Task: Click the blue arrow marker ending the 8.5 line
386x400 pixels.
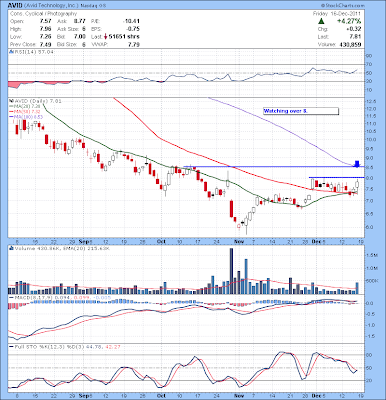Action: coord(357,164)
